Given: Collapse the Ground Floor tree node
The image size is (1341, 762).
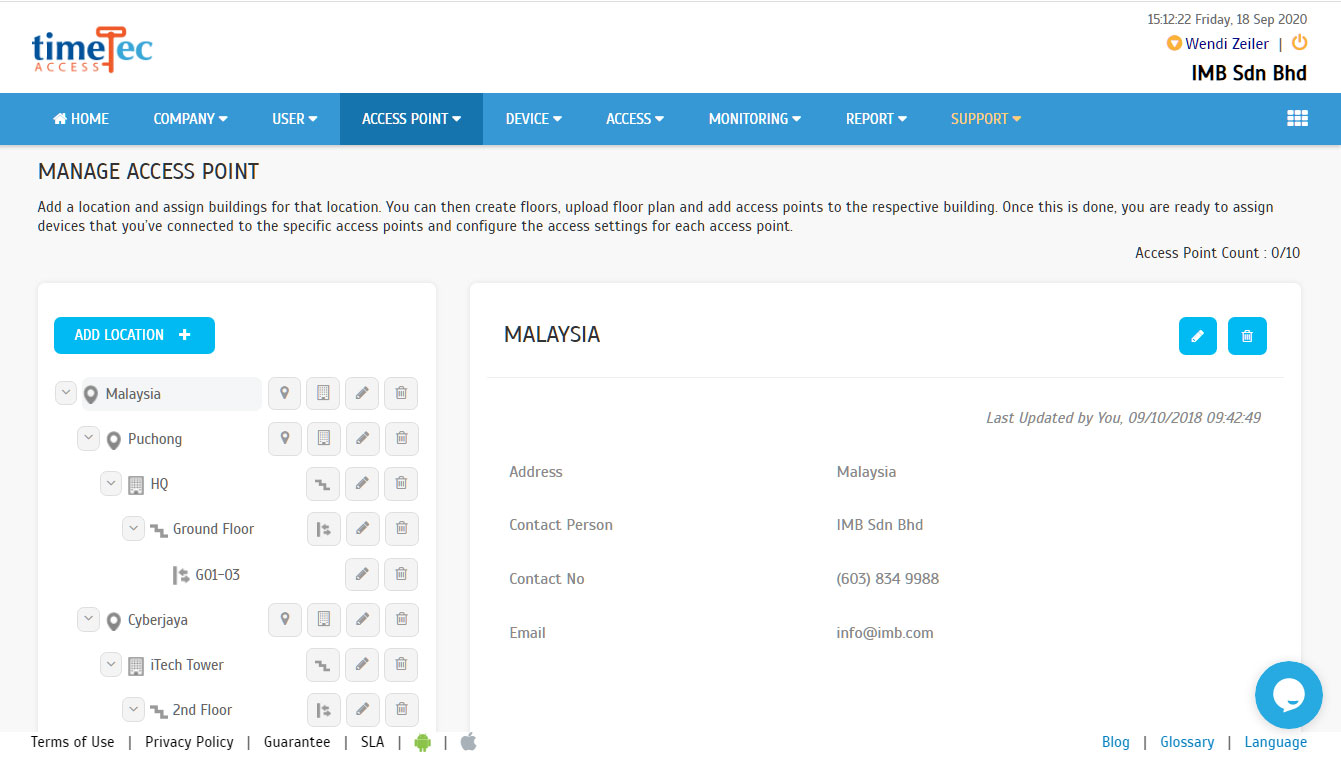Looking at the screenshot, I should [133, 528].
